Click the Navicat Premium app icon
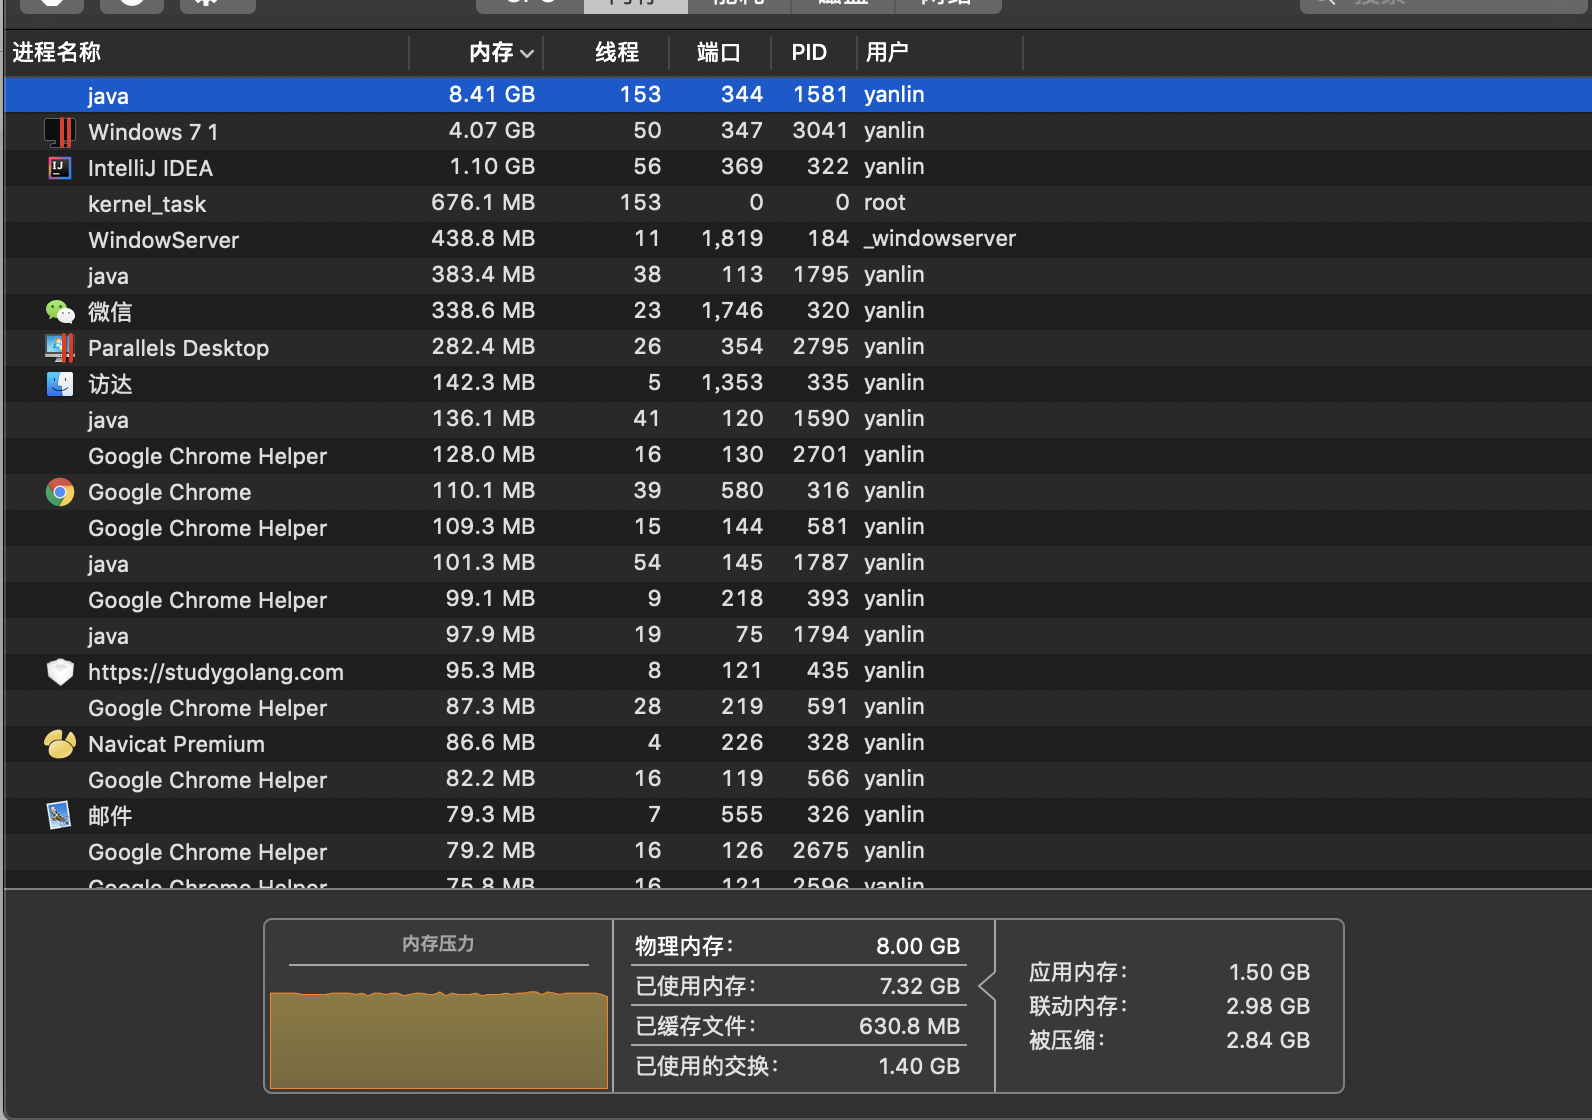The image size is (1592, 1120). (x=60, y=744)
